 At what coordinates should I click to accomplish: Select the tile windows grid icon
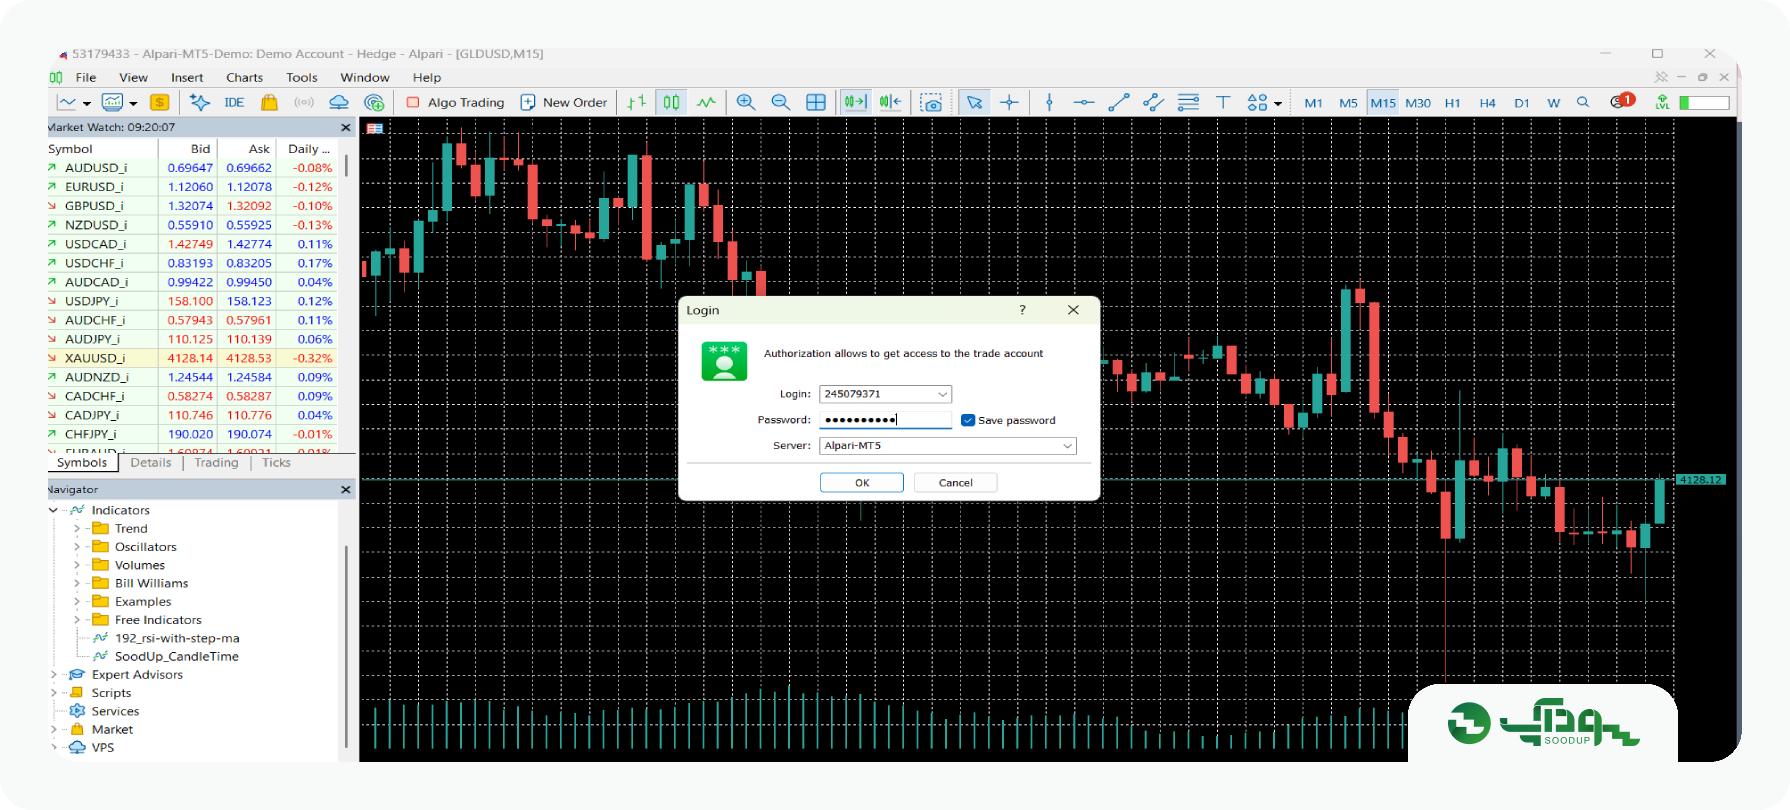816,102
